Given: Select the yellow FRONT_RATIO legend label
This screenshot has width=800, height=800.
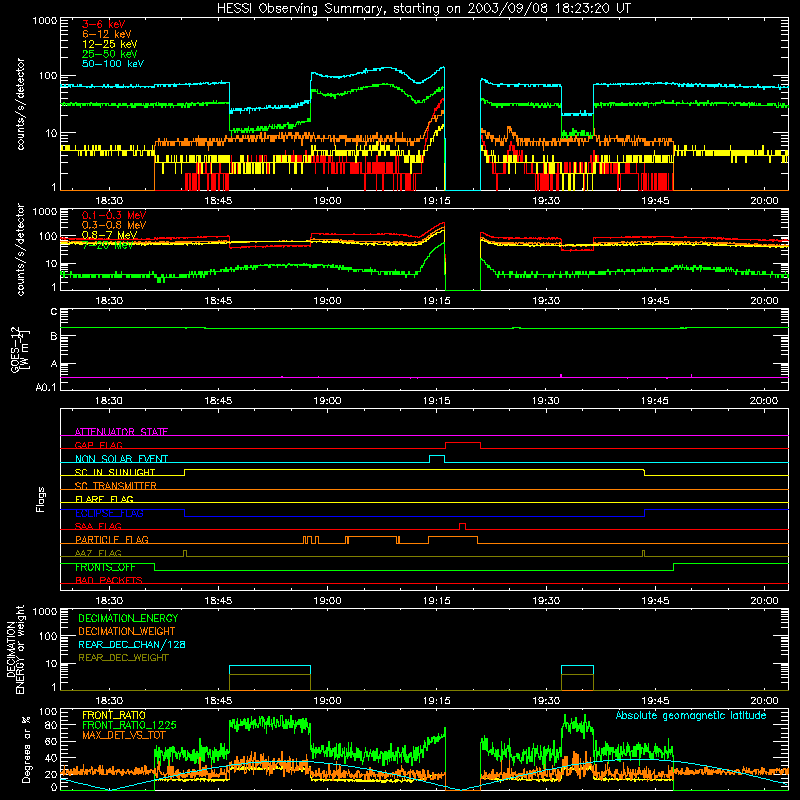Looking at the screenshot, I should [x=114, y=715].
